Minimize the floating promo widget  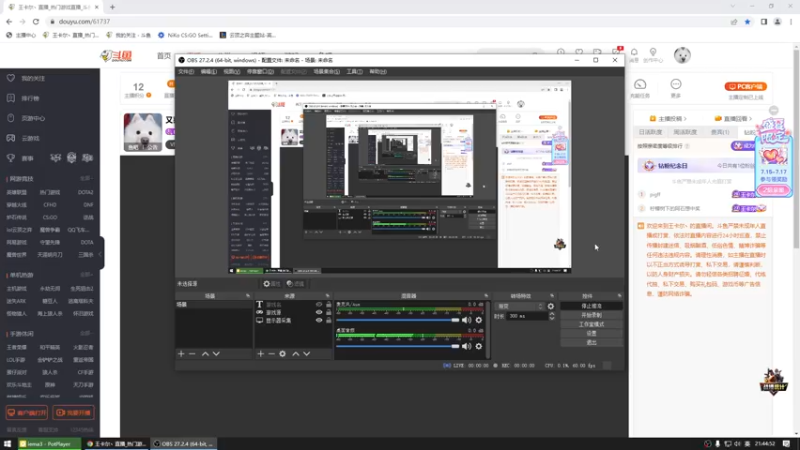tap(774, 111)
